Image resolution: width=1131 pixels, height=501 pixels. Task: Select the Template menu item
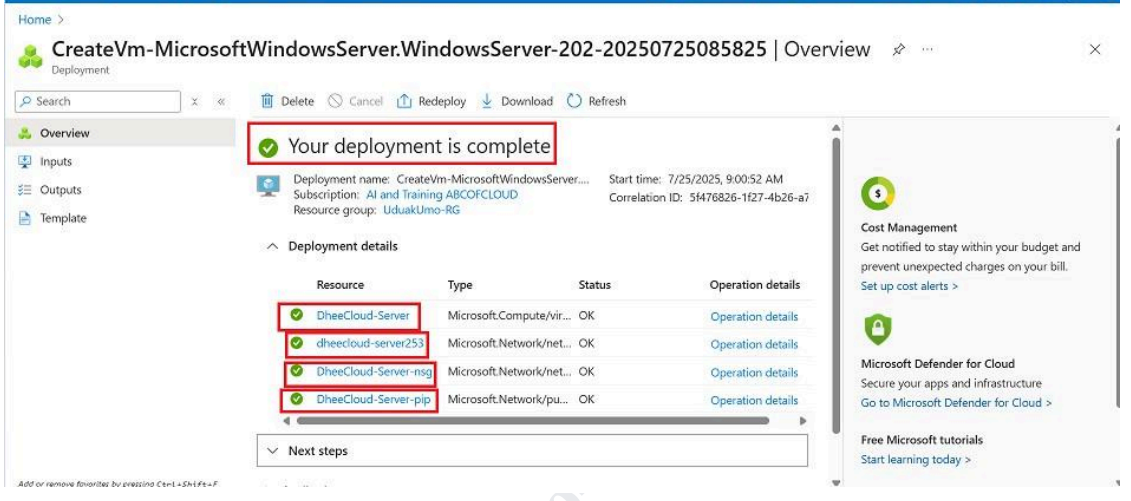click(62, 218)
